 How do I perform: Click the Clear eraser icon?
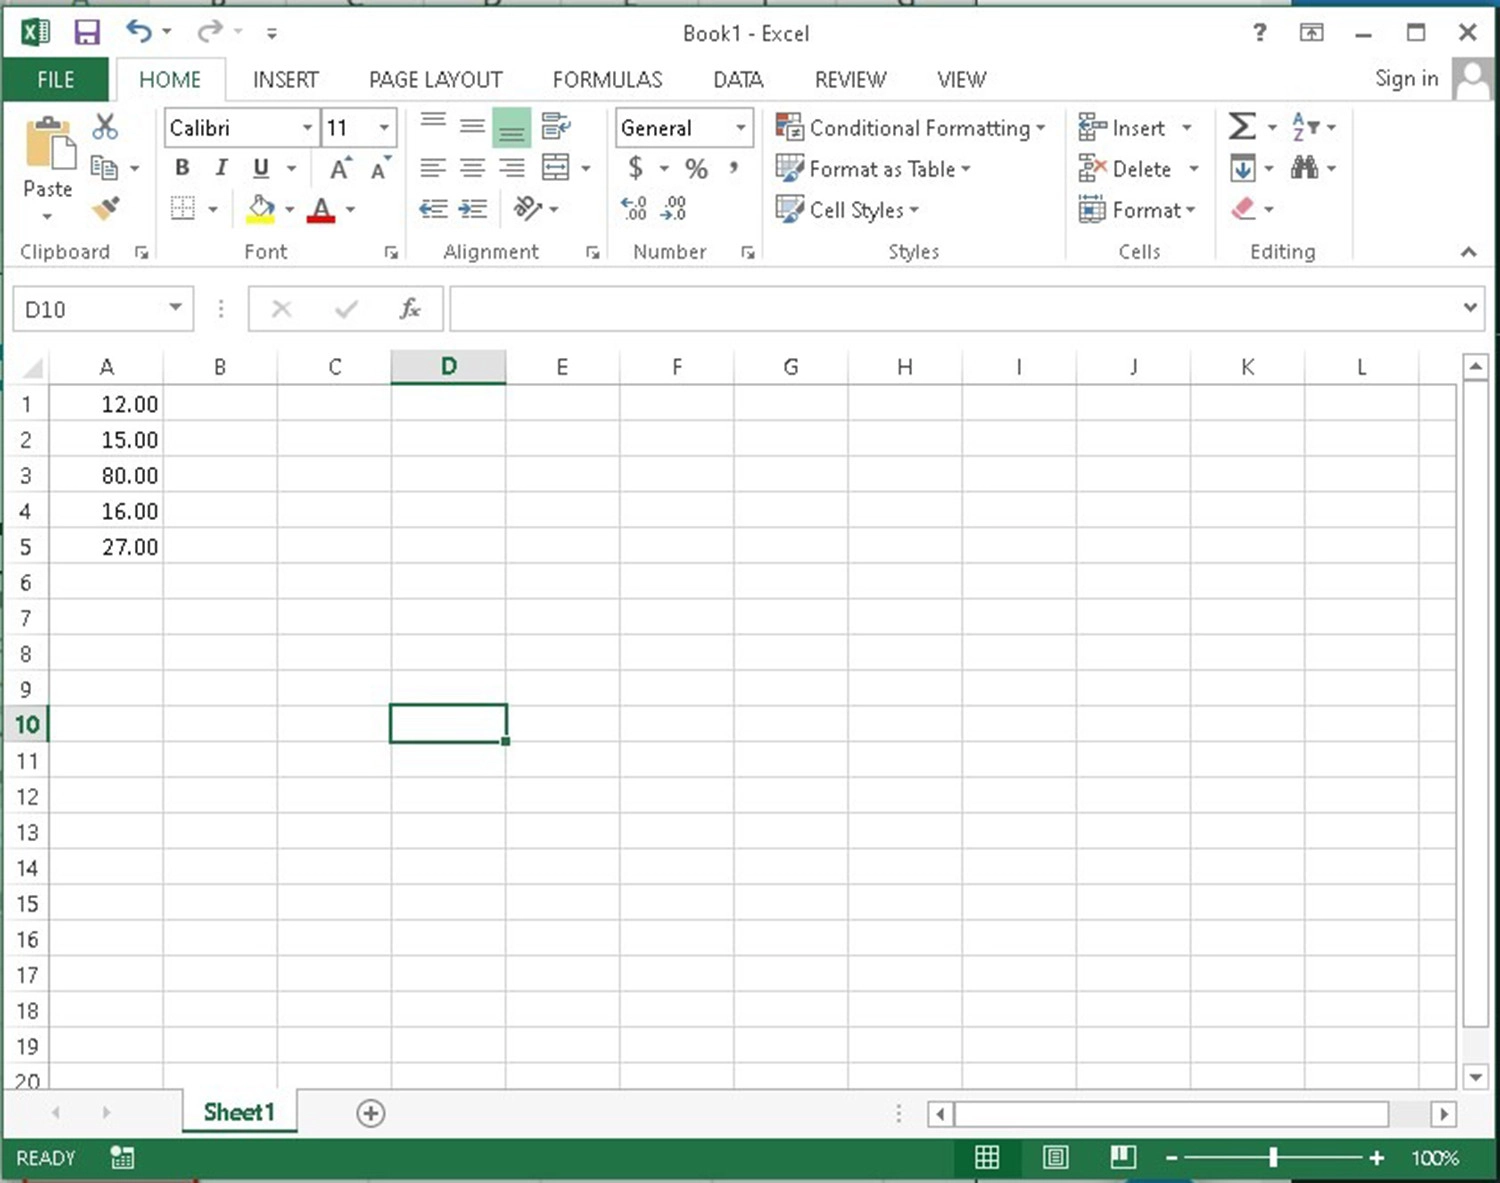[1243, 208]
